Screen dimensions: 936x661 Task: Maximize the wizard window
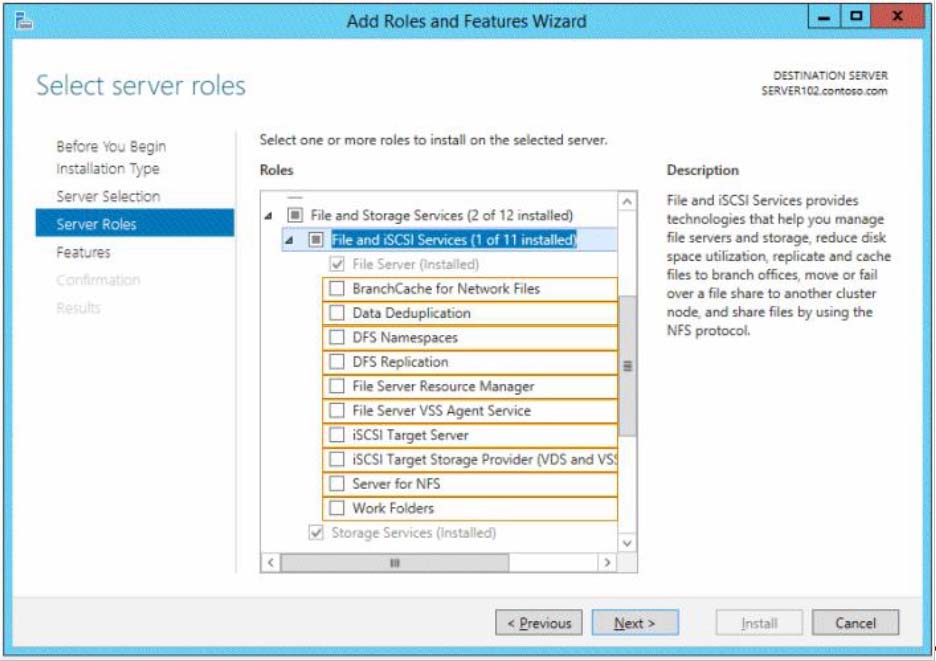[x=856, y=17]
